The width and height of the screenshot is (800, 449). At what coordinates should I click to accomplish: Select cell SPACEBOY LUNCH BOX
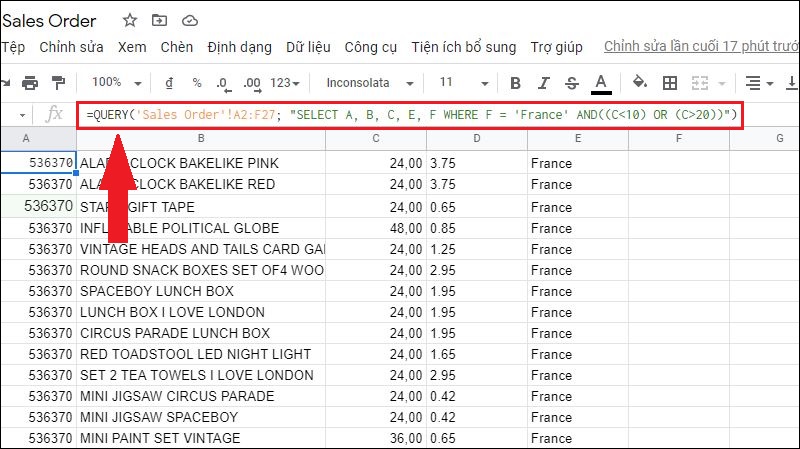(x=201, y=291)
